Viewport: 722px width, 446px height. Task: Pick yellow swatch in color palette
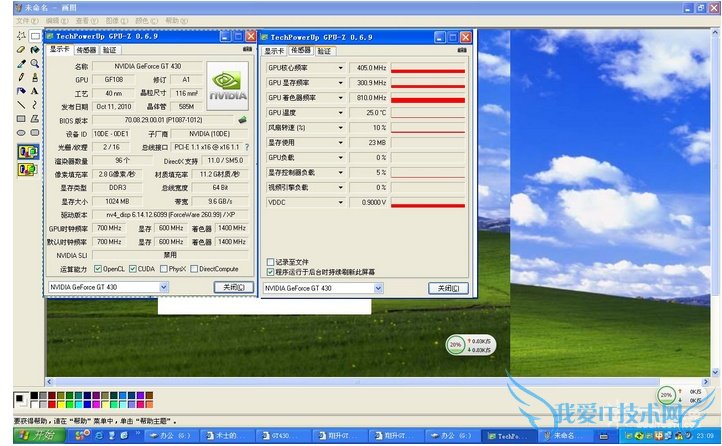(60, 405)
